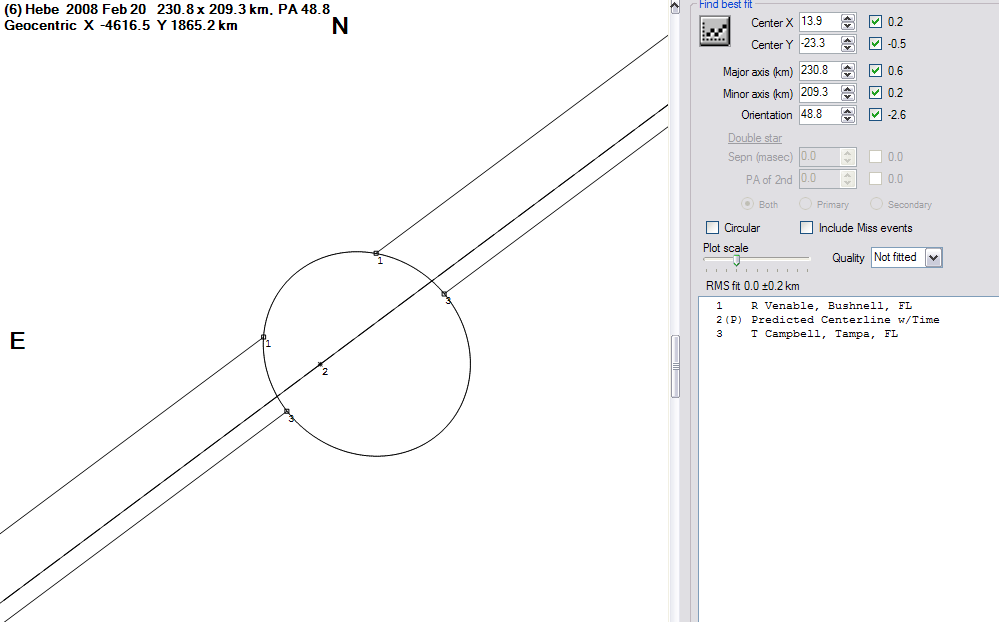Enable the Circular checkbox
Viewport: 999px width, 622px height.
click(x=713, y=228)
